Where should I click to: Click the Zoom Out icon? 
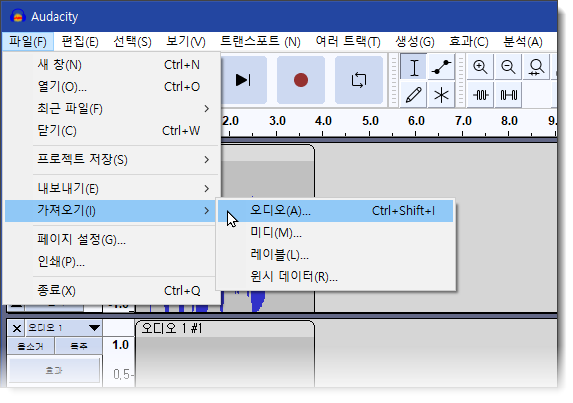[508, 67]
